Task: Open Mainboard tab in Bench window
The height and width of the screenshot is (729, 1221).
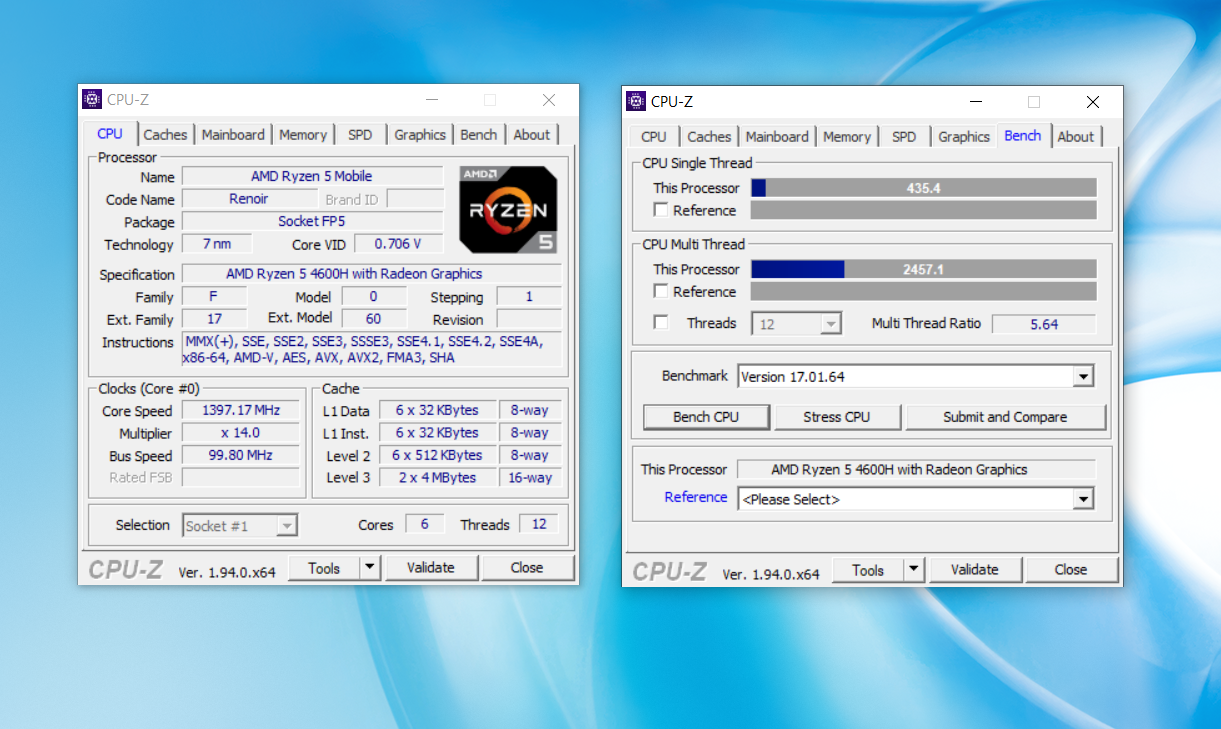Action: [x=777, y=137]
